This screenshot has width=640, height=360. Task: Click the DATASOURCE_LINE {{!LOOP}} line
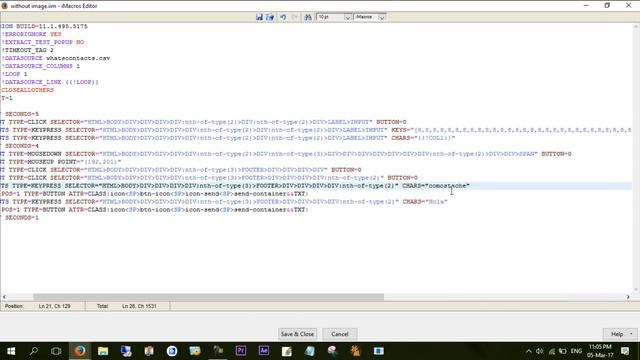(x=50, y=82)
